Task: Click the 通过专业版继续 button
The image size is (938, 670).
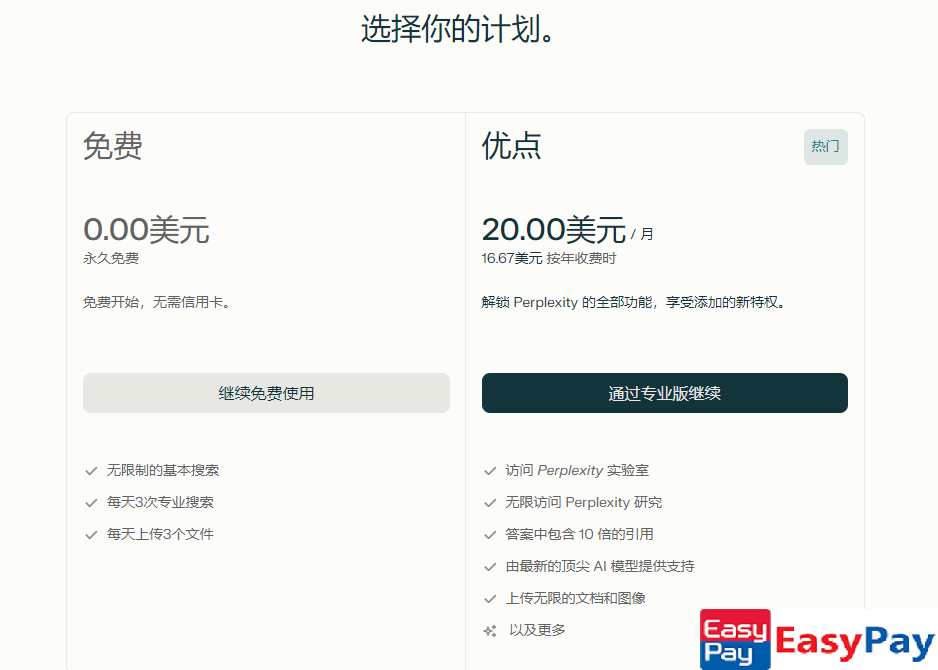Action: [665, 393]
